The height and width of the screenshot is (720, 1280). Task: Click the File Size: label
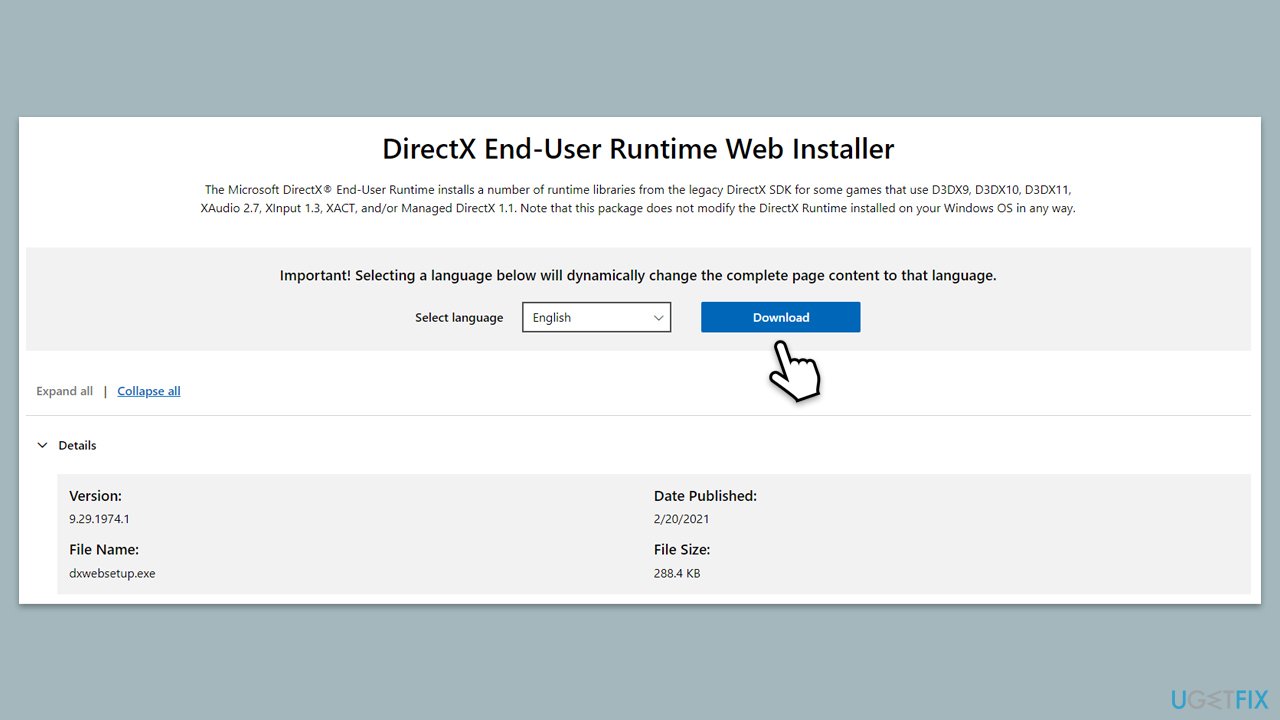[x=682, y=550]
